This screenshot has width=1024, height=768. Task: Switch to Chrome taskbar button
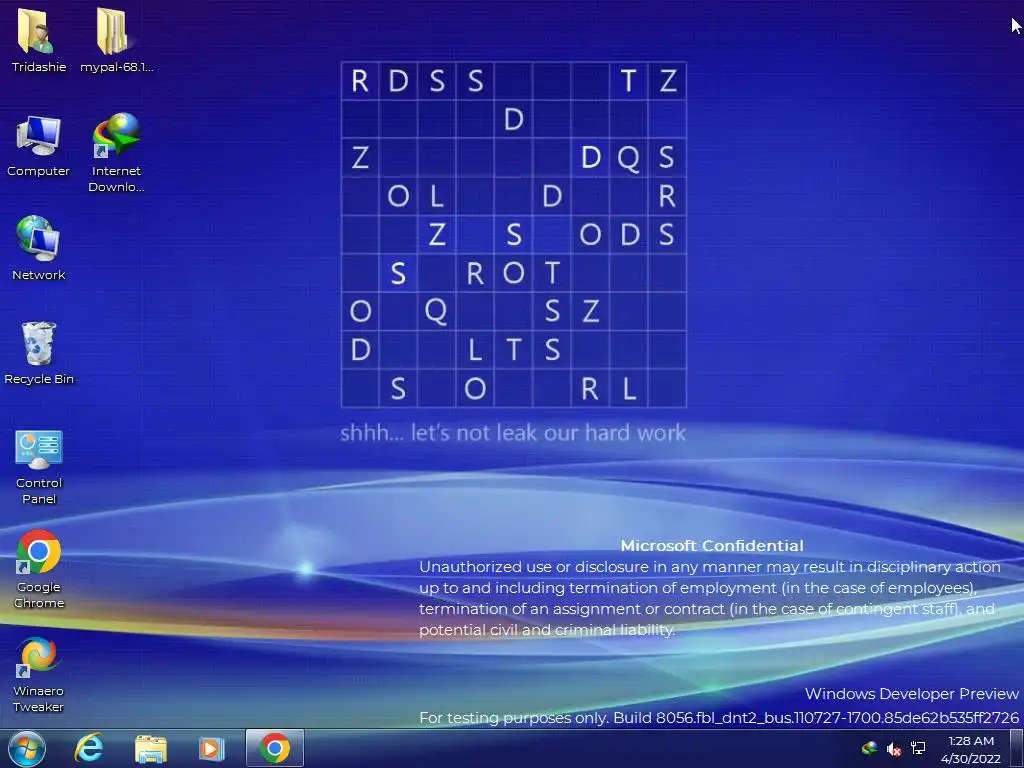click(275, 748)
